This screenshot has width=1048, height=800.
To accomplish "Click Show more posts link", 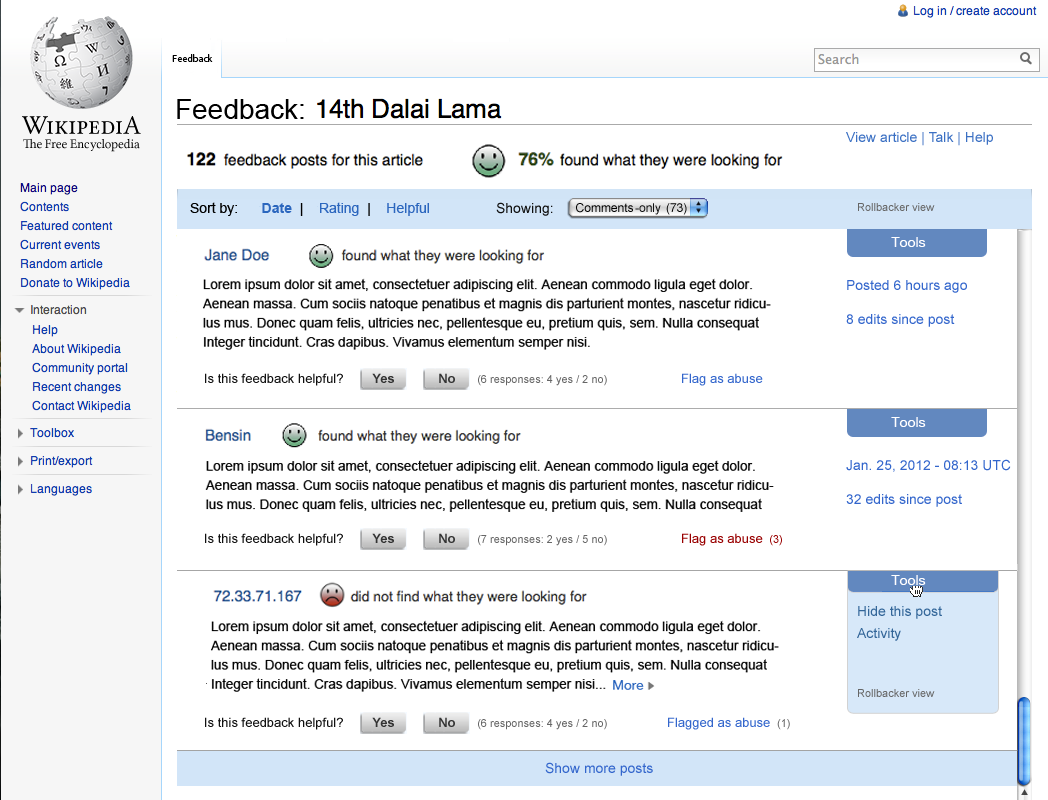I will tap(599, 769).
